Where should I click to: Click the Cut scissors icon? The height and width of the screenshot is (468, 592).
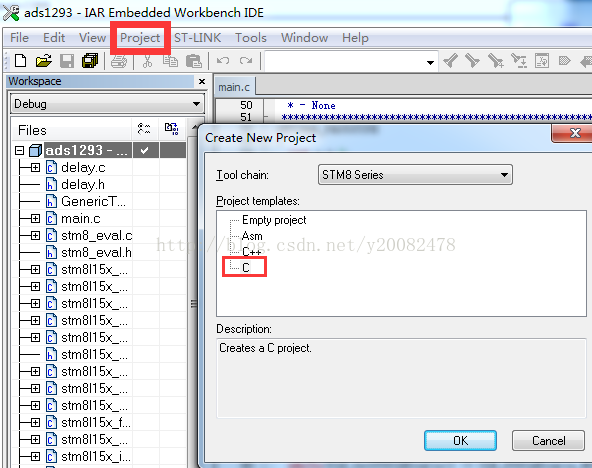(148, 61)
